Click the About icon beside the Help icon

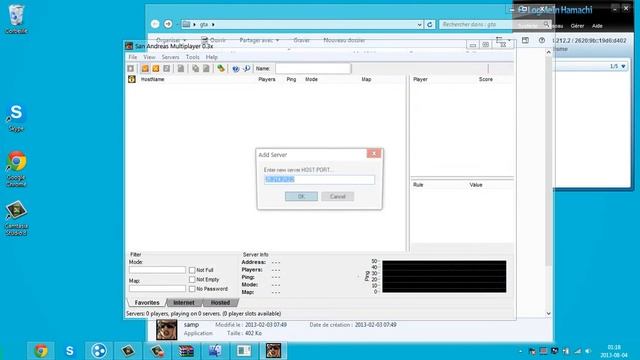click(x=247, y=69)
